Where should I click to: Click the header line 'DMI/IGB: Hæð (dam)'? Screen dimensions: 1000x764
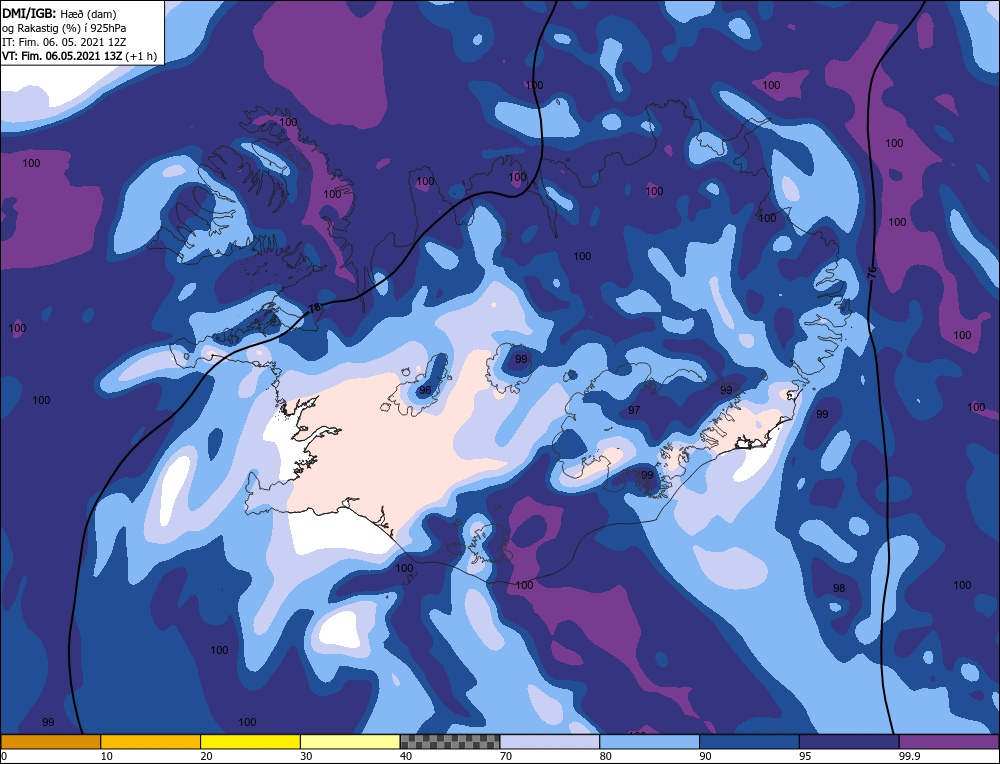[59, 14]
